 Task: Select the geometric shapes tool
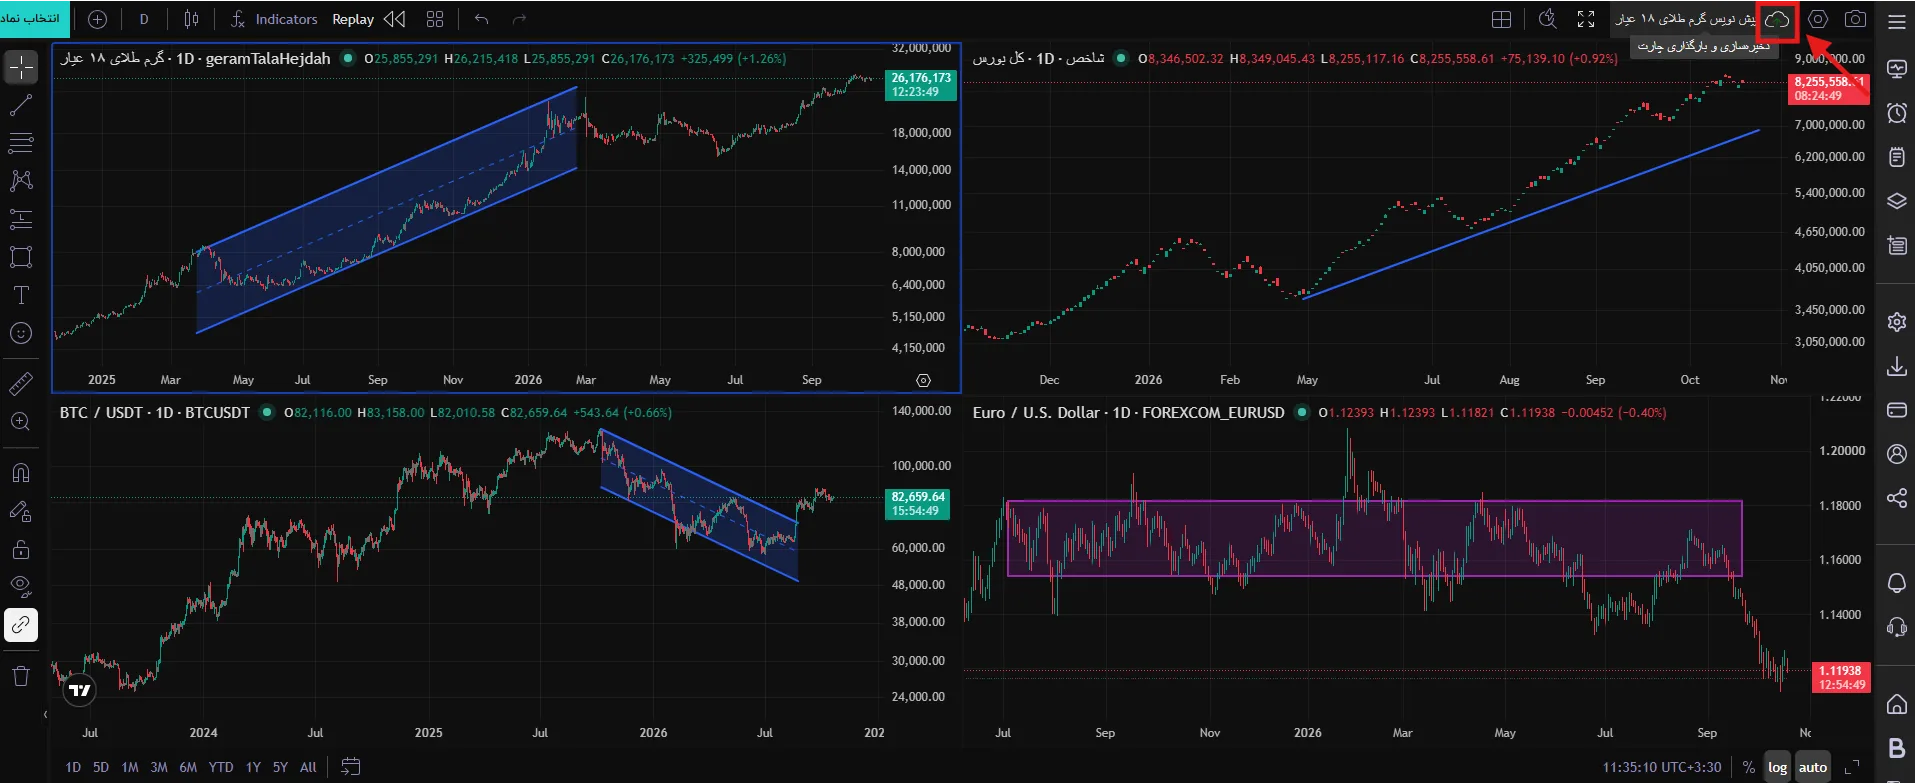(21, 257)
